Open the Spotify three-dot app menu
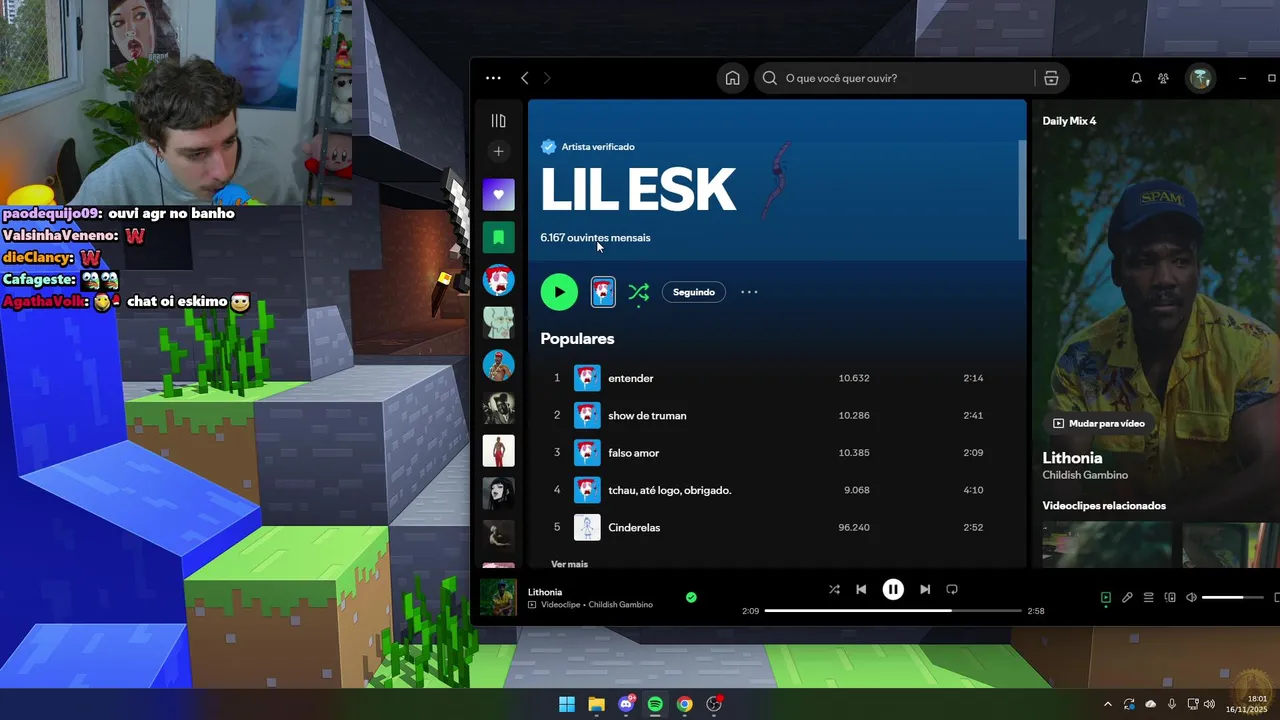Viewport: 1280px width, 720px height. point(493,78)
